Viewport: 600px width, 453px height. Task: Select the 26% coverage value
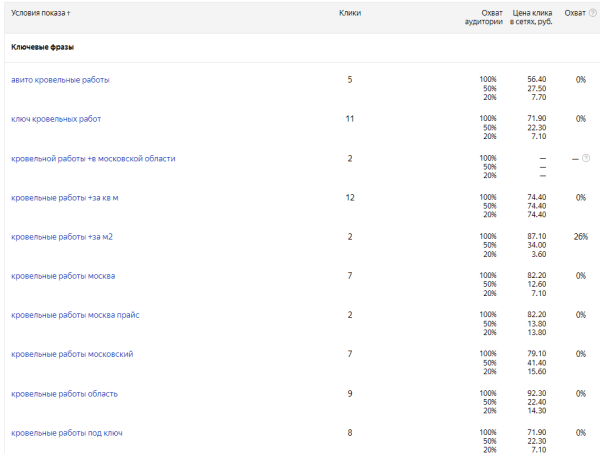[581, 237]
